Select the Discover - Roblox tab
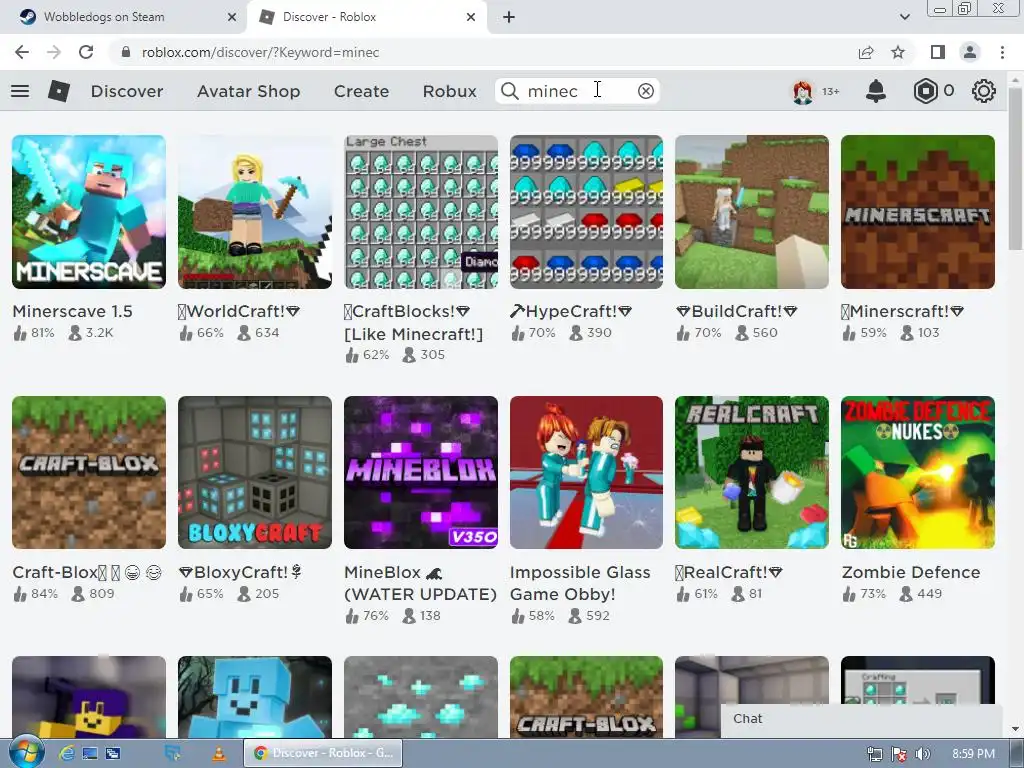This screenshot has height=768, width=1024. [x=366, y=17]
